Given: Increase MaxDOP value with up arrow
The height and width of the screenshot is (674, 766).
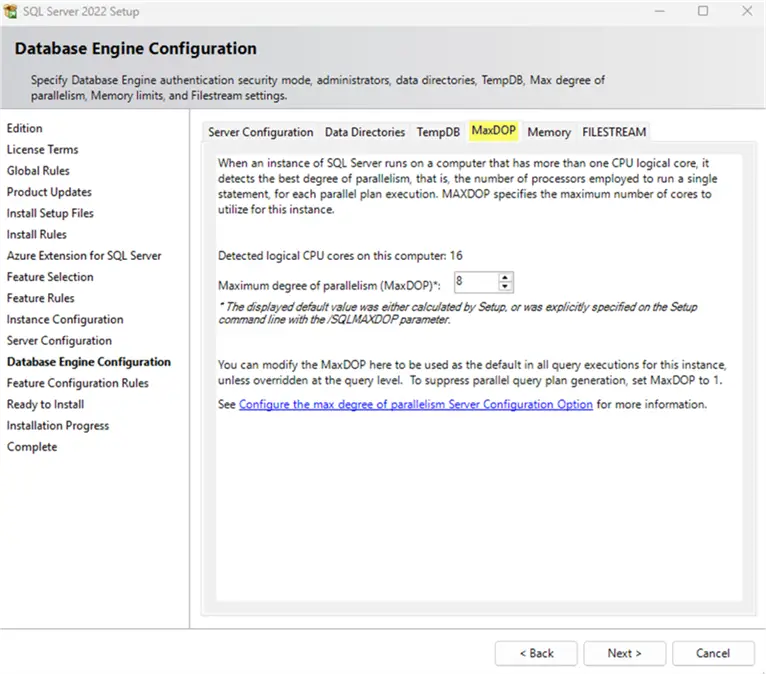Looking at the screenshot, I should [505, 278].
